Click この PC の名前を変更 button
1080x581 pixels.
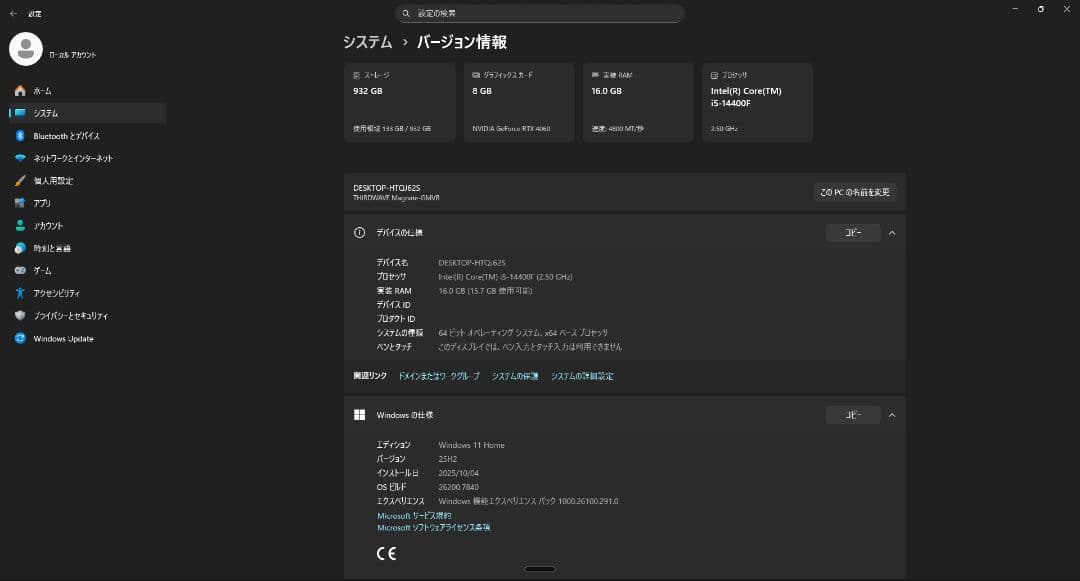click(x=855, y=192)
